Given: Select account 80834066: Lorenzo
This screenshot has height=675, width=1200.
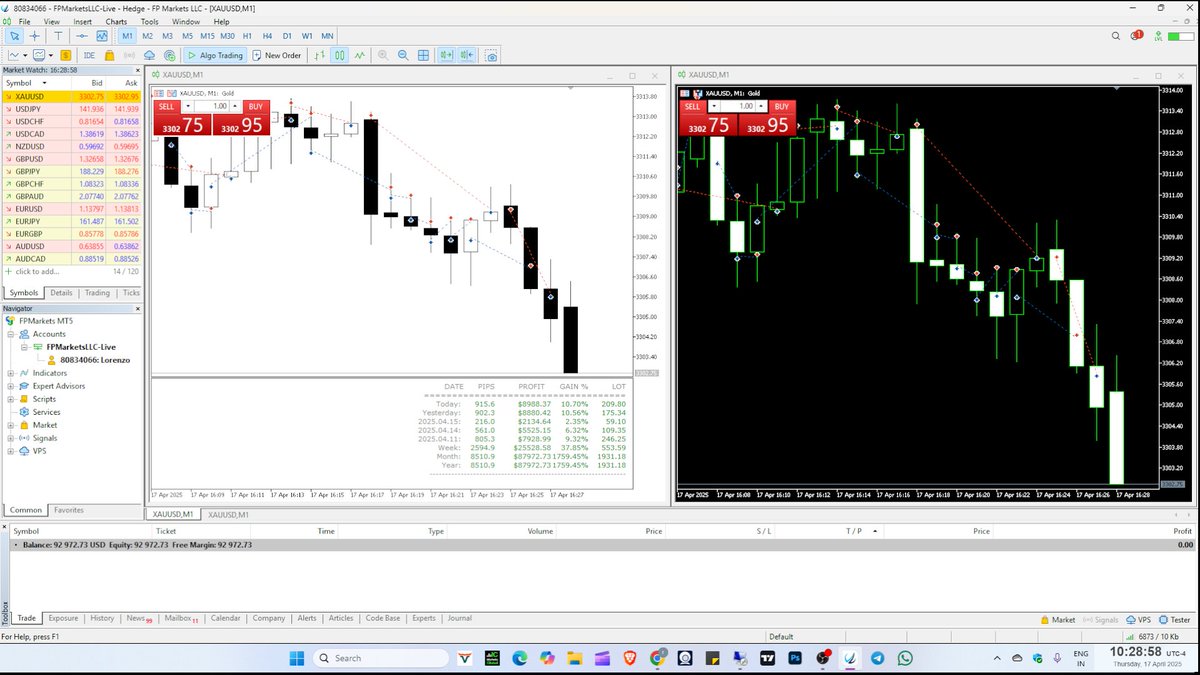Looking at the screenshot, I should point(88,360).
